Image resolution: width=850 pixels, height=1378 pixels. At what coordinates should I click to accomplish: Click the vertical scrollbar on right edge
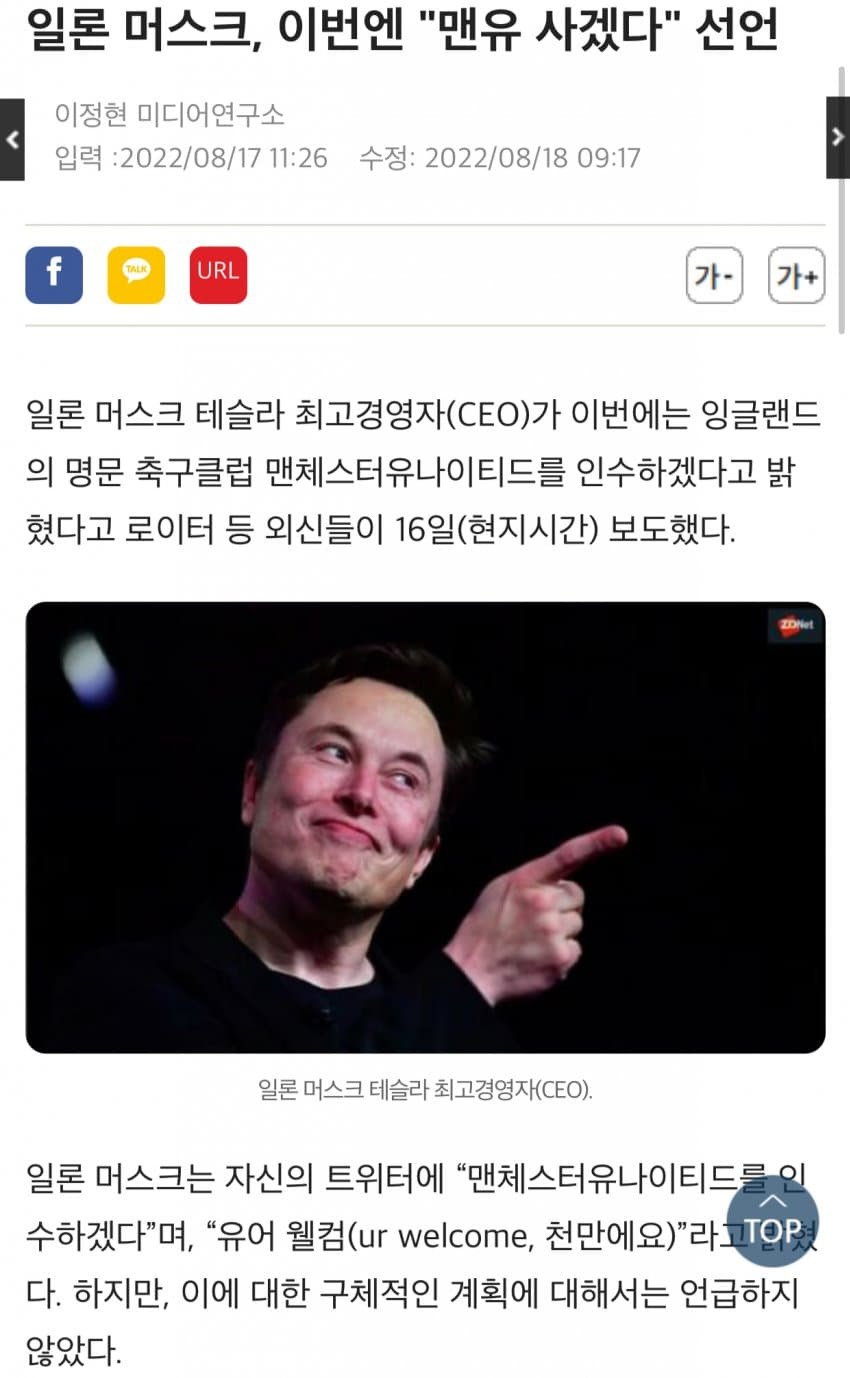coord(843,200)
